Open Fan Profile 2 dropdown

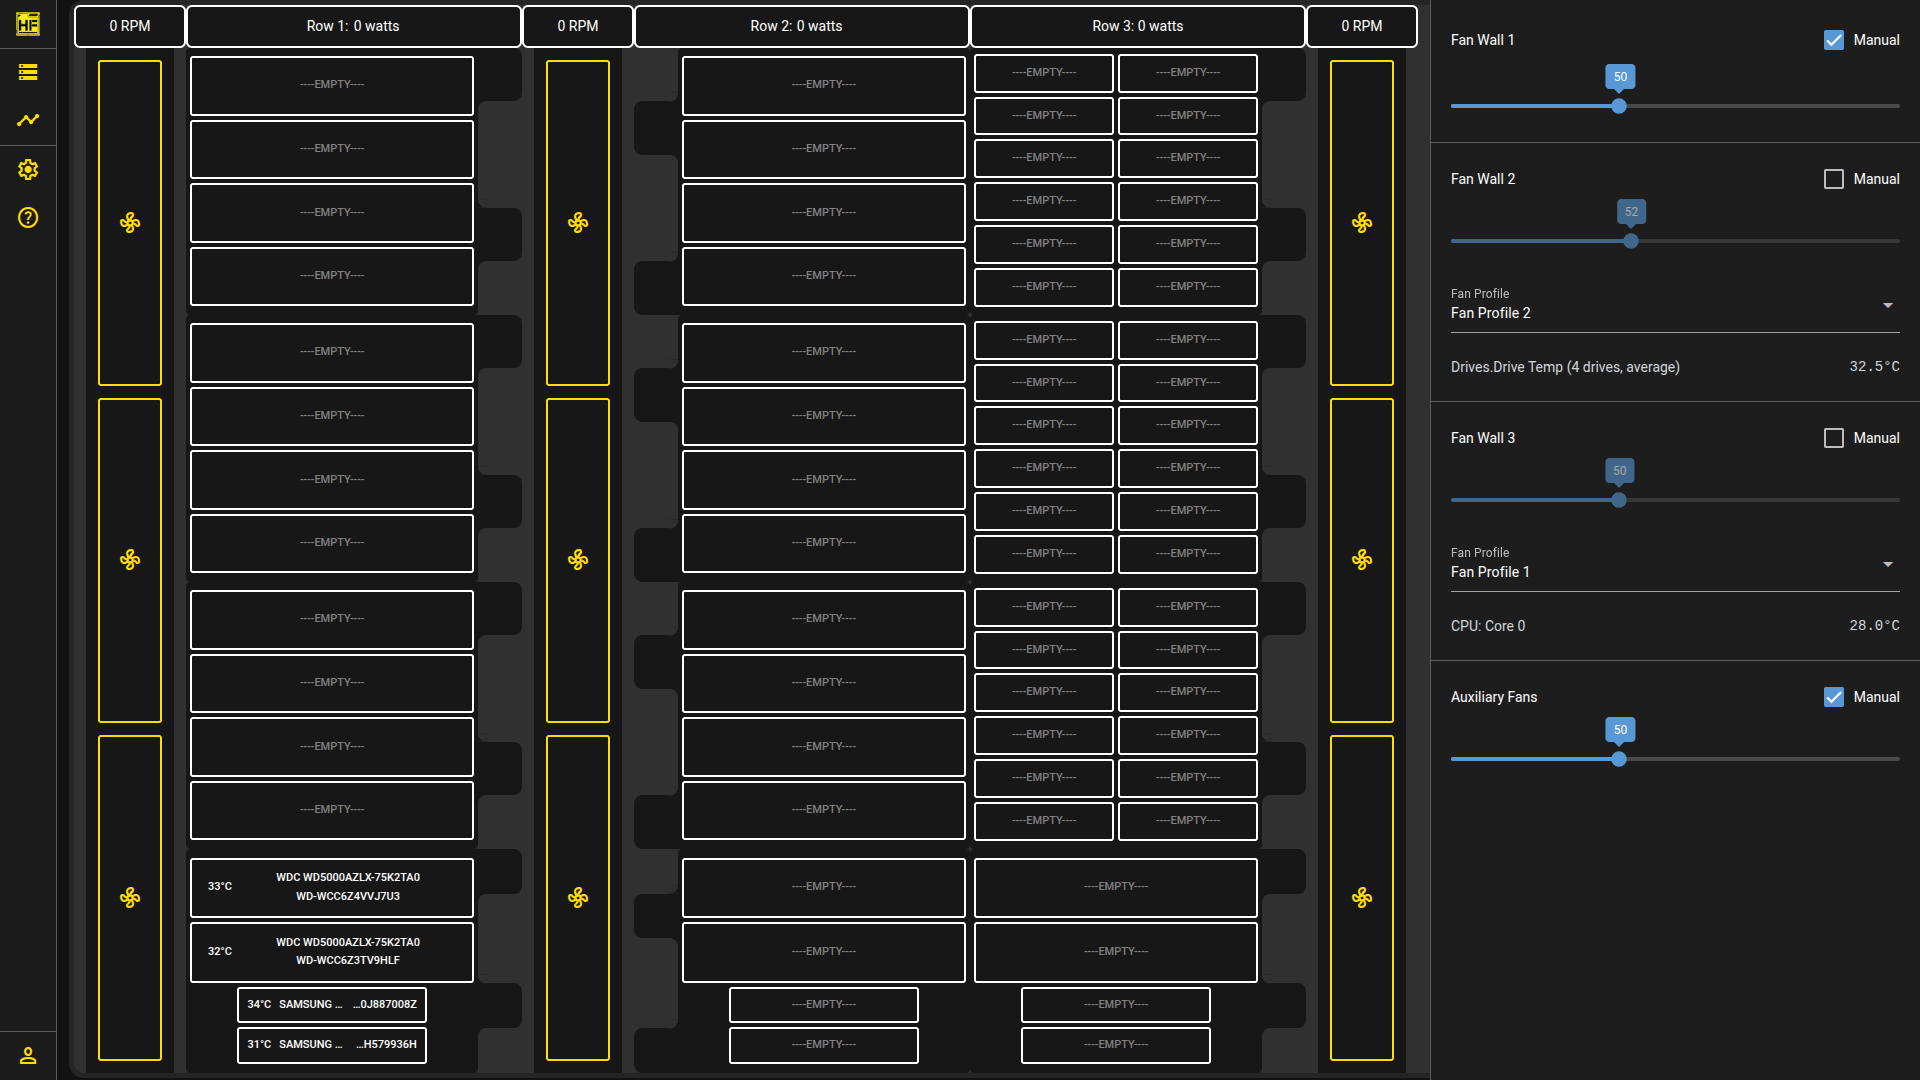click(x=1675, y=305)
